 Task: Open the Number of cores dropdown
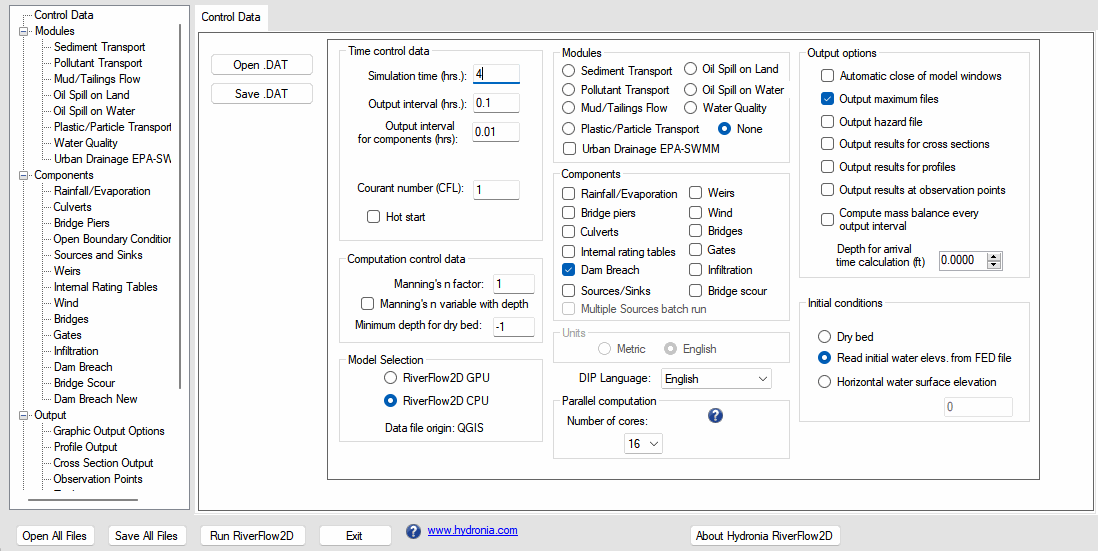point(642,444)
